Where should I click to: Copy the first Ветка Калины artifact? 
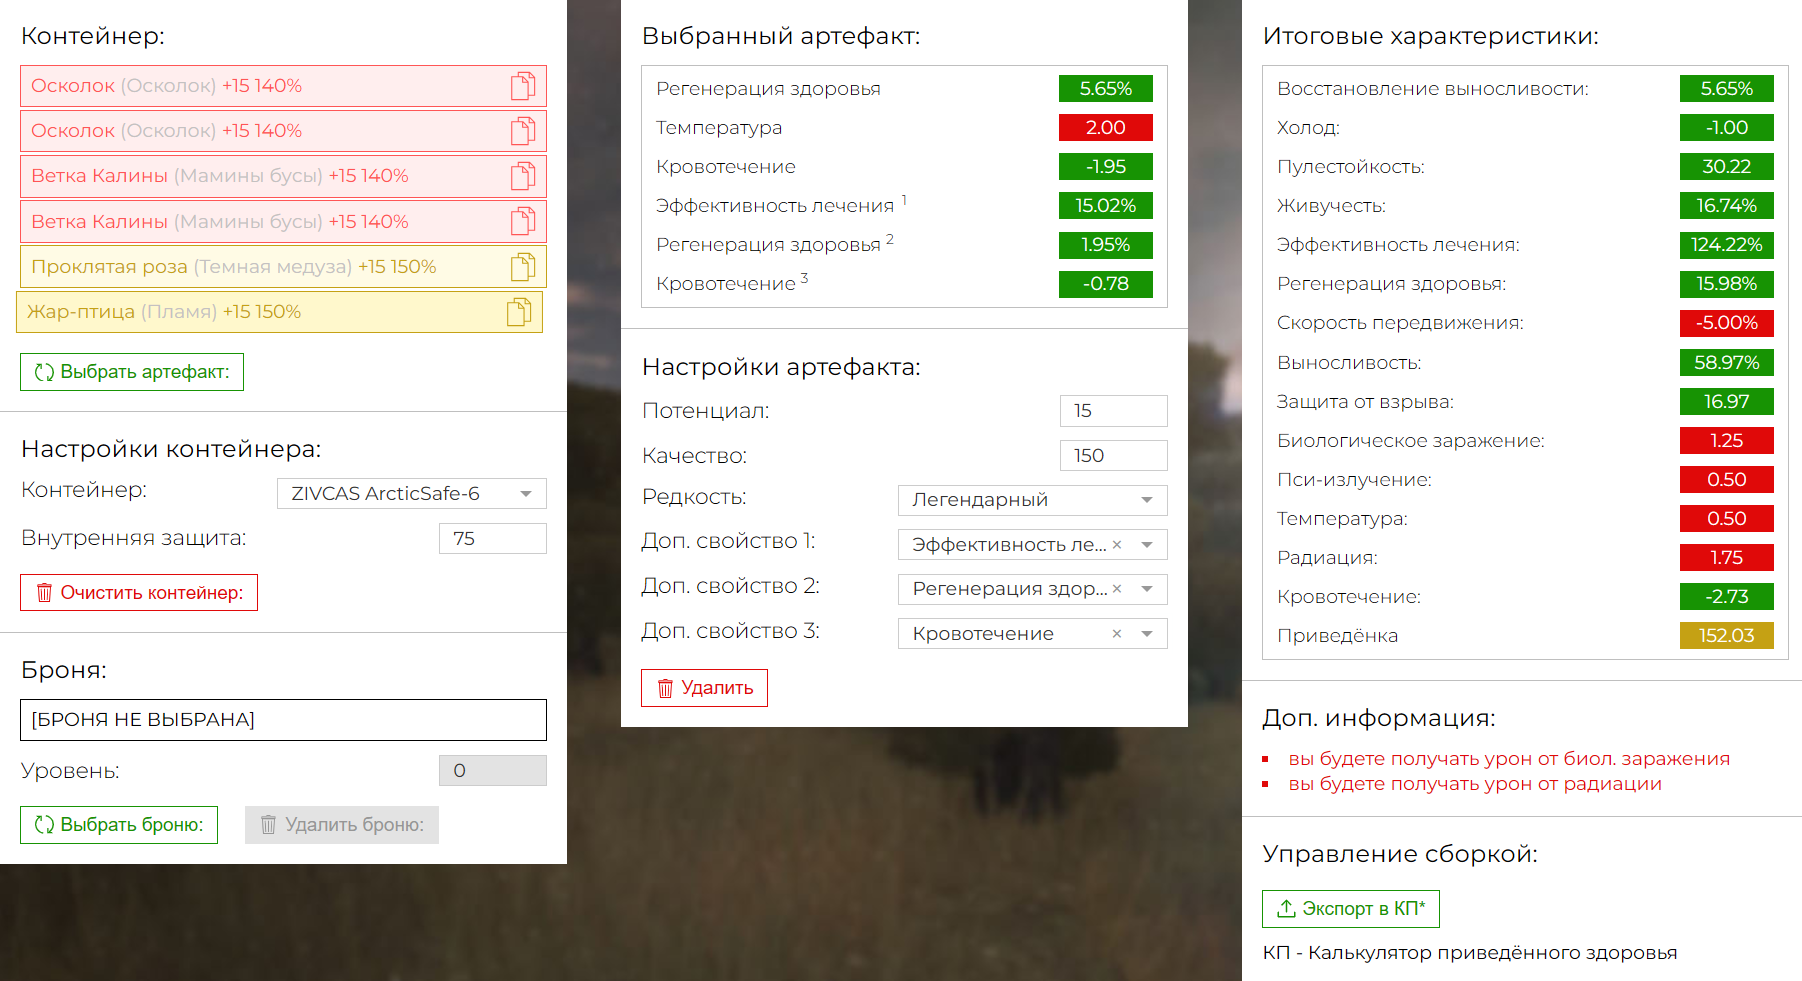click(x=523, y=176)
